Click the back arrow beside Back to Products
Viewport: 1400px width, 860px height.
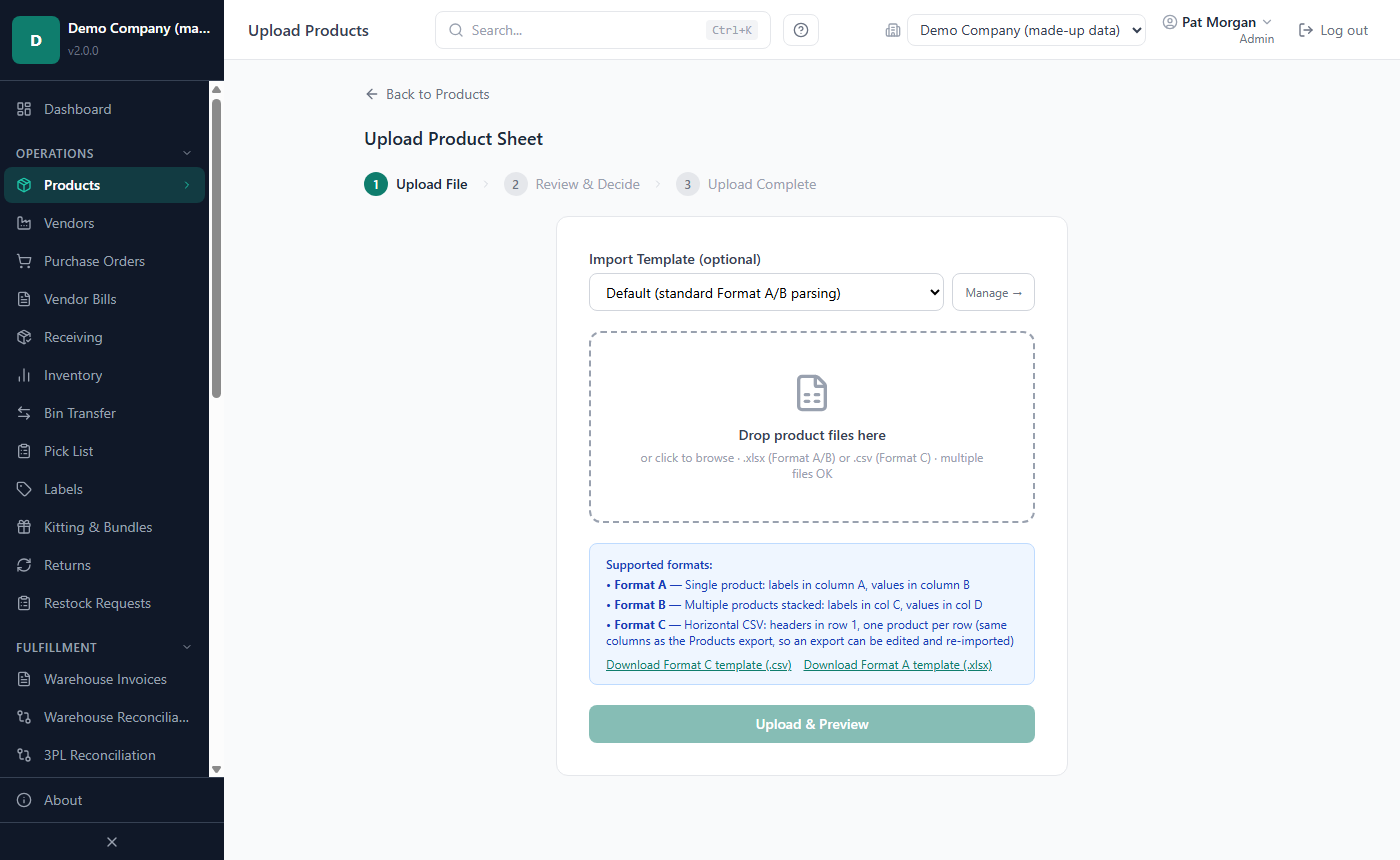click(372, 94)
